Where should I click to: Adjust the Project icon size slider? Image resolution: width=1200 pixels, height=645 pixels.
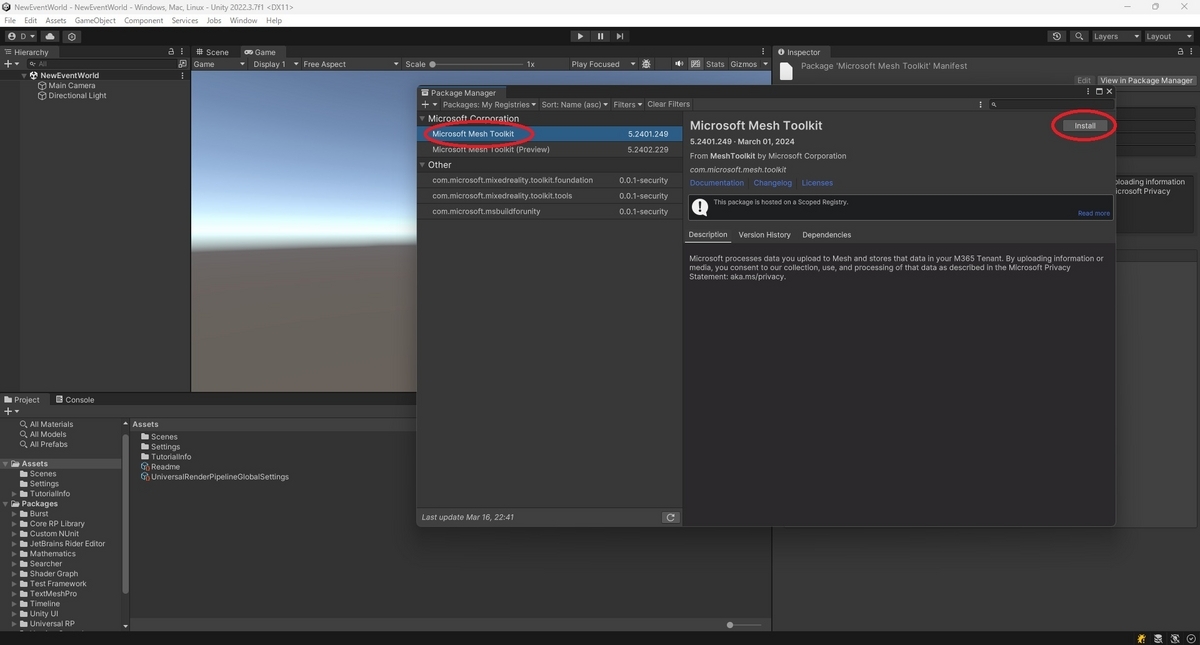(x=745, y=625)
